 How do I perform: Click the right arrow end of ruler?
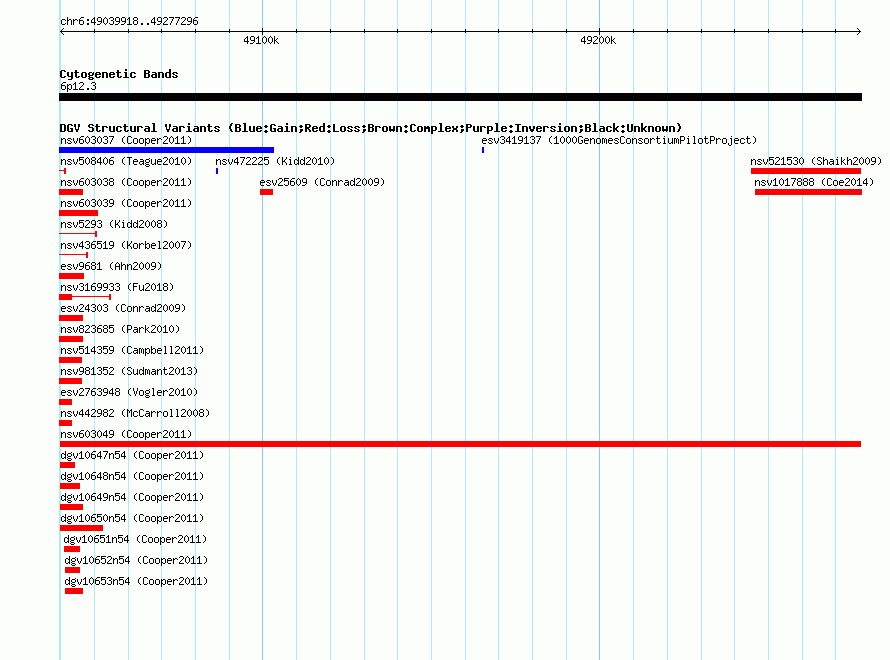tap(858, 32)
